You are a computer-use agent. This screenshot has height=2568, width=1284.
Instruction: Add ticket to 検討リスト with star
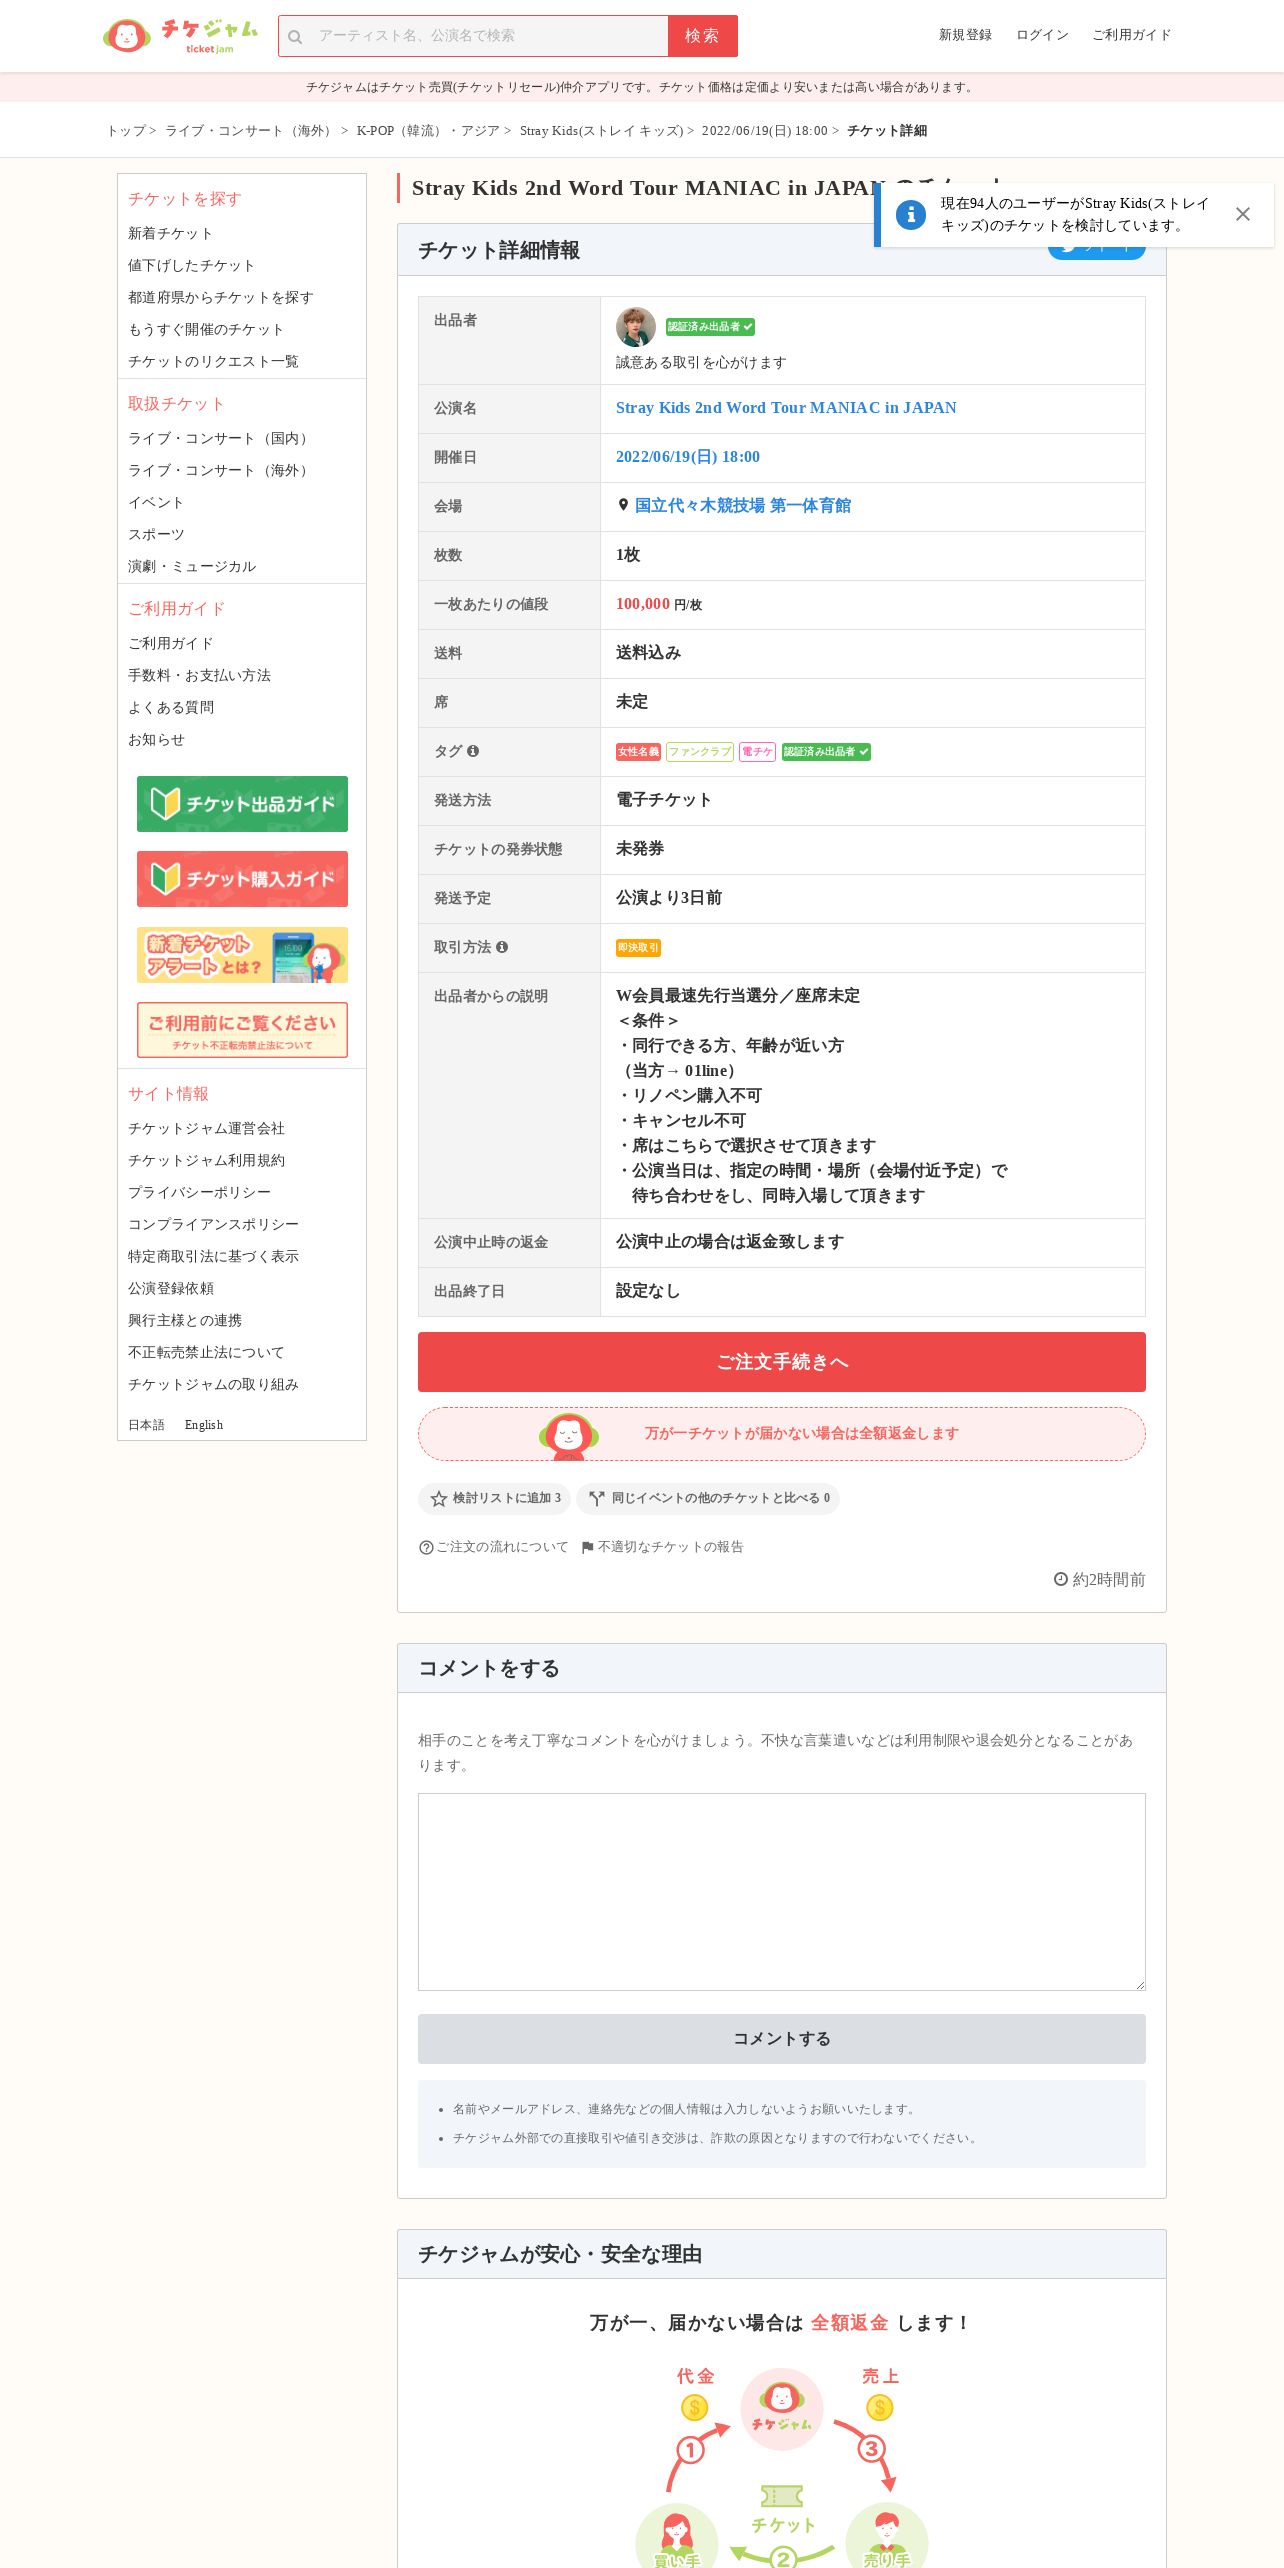click(x=495, y=1498)
